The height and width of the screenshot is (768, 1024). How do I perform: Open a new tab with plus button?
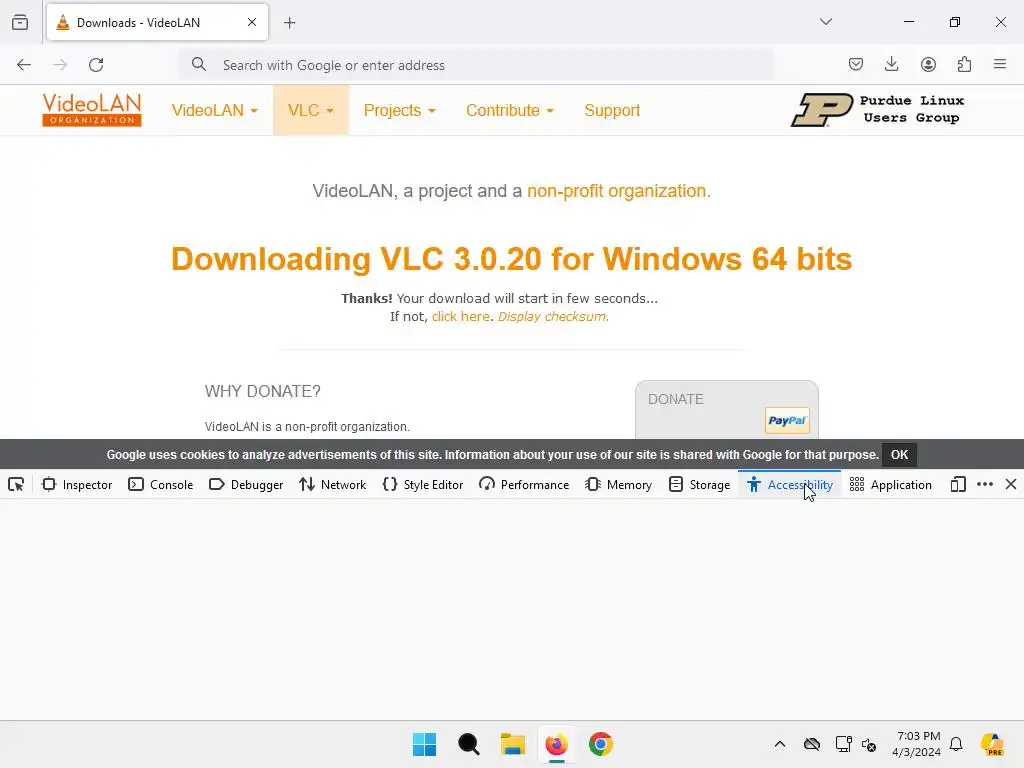point(290,23)
